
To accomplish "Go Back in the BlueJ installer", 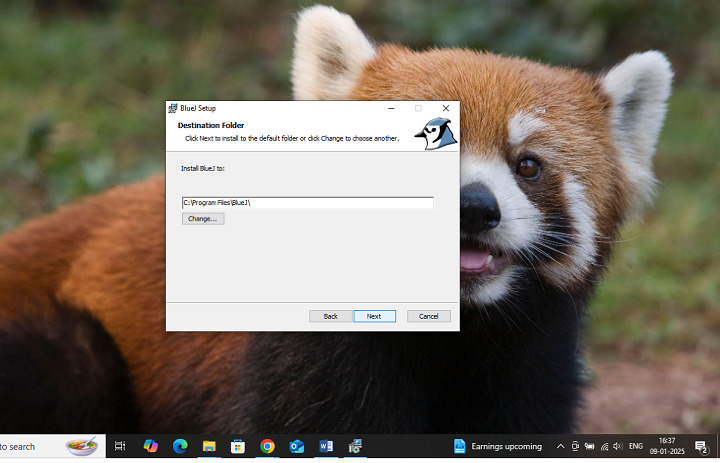I will (x=331, y=316).
